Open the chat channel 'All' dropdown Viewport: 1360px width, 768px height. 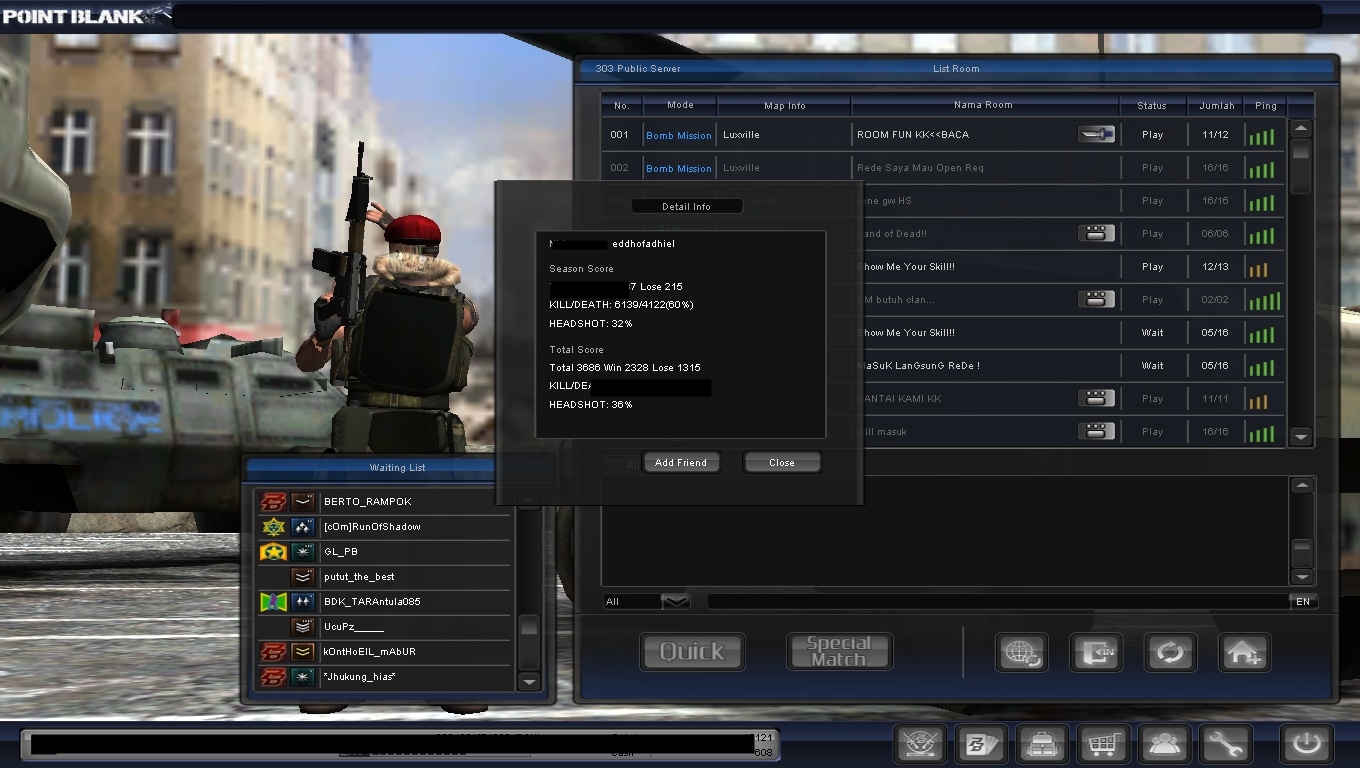[676, 601]
